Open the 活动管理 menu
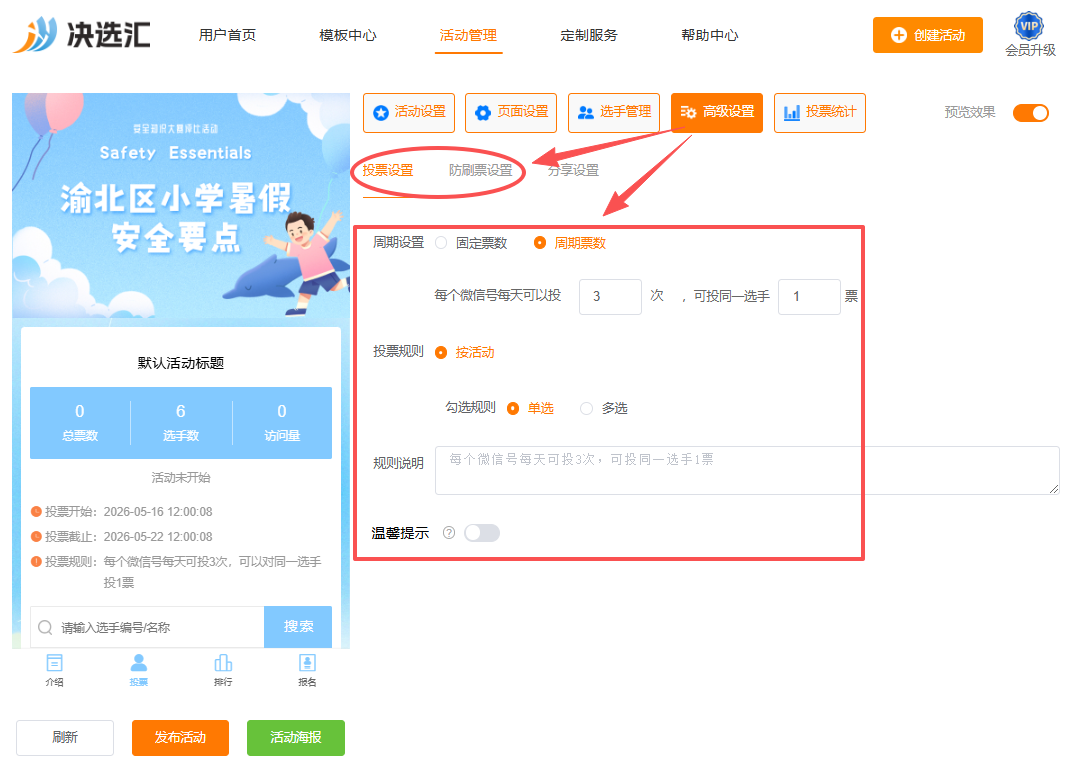Image resolution: width=1077 pixels, height=770 pixels. (468, 35)
